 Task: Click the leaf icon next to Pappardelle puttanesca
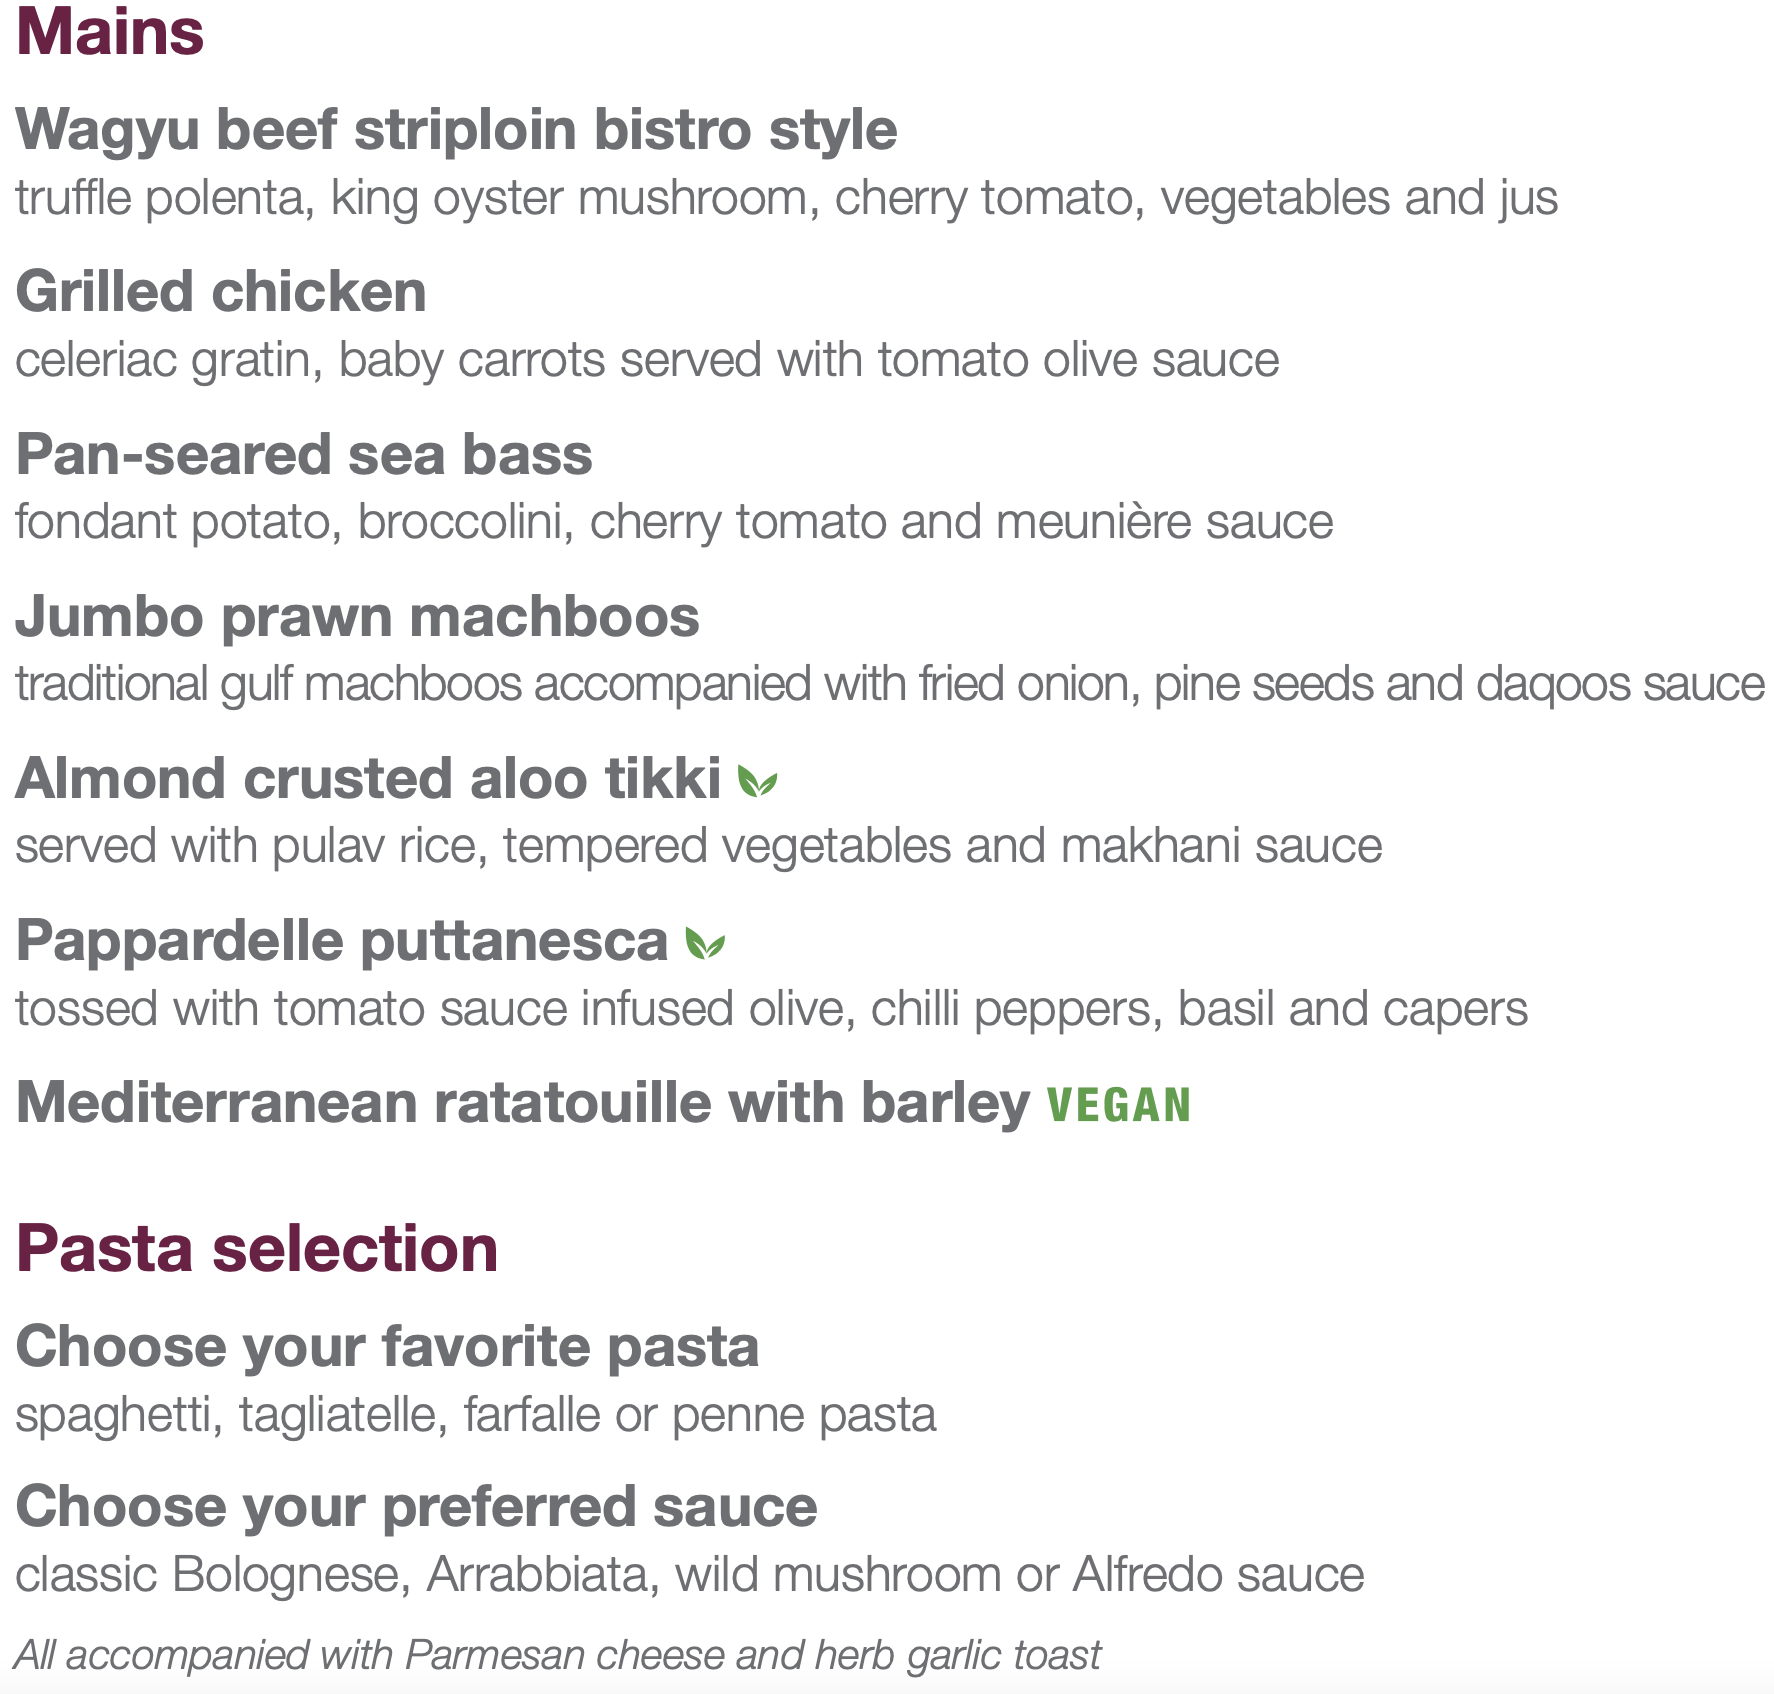tap(705, 943)
